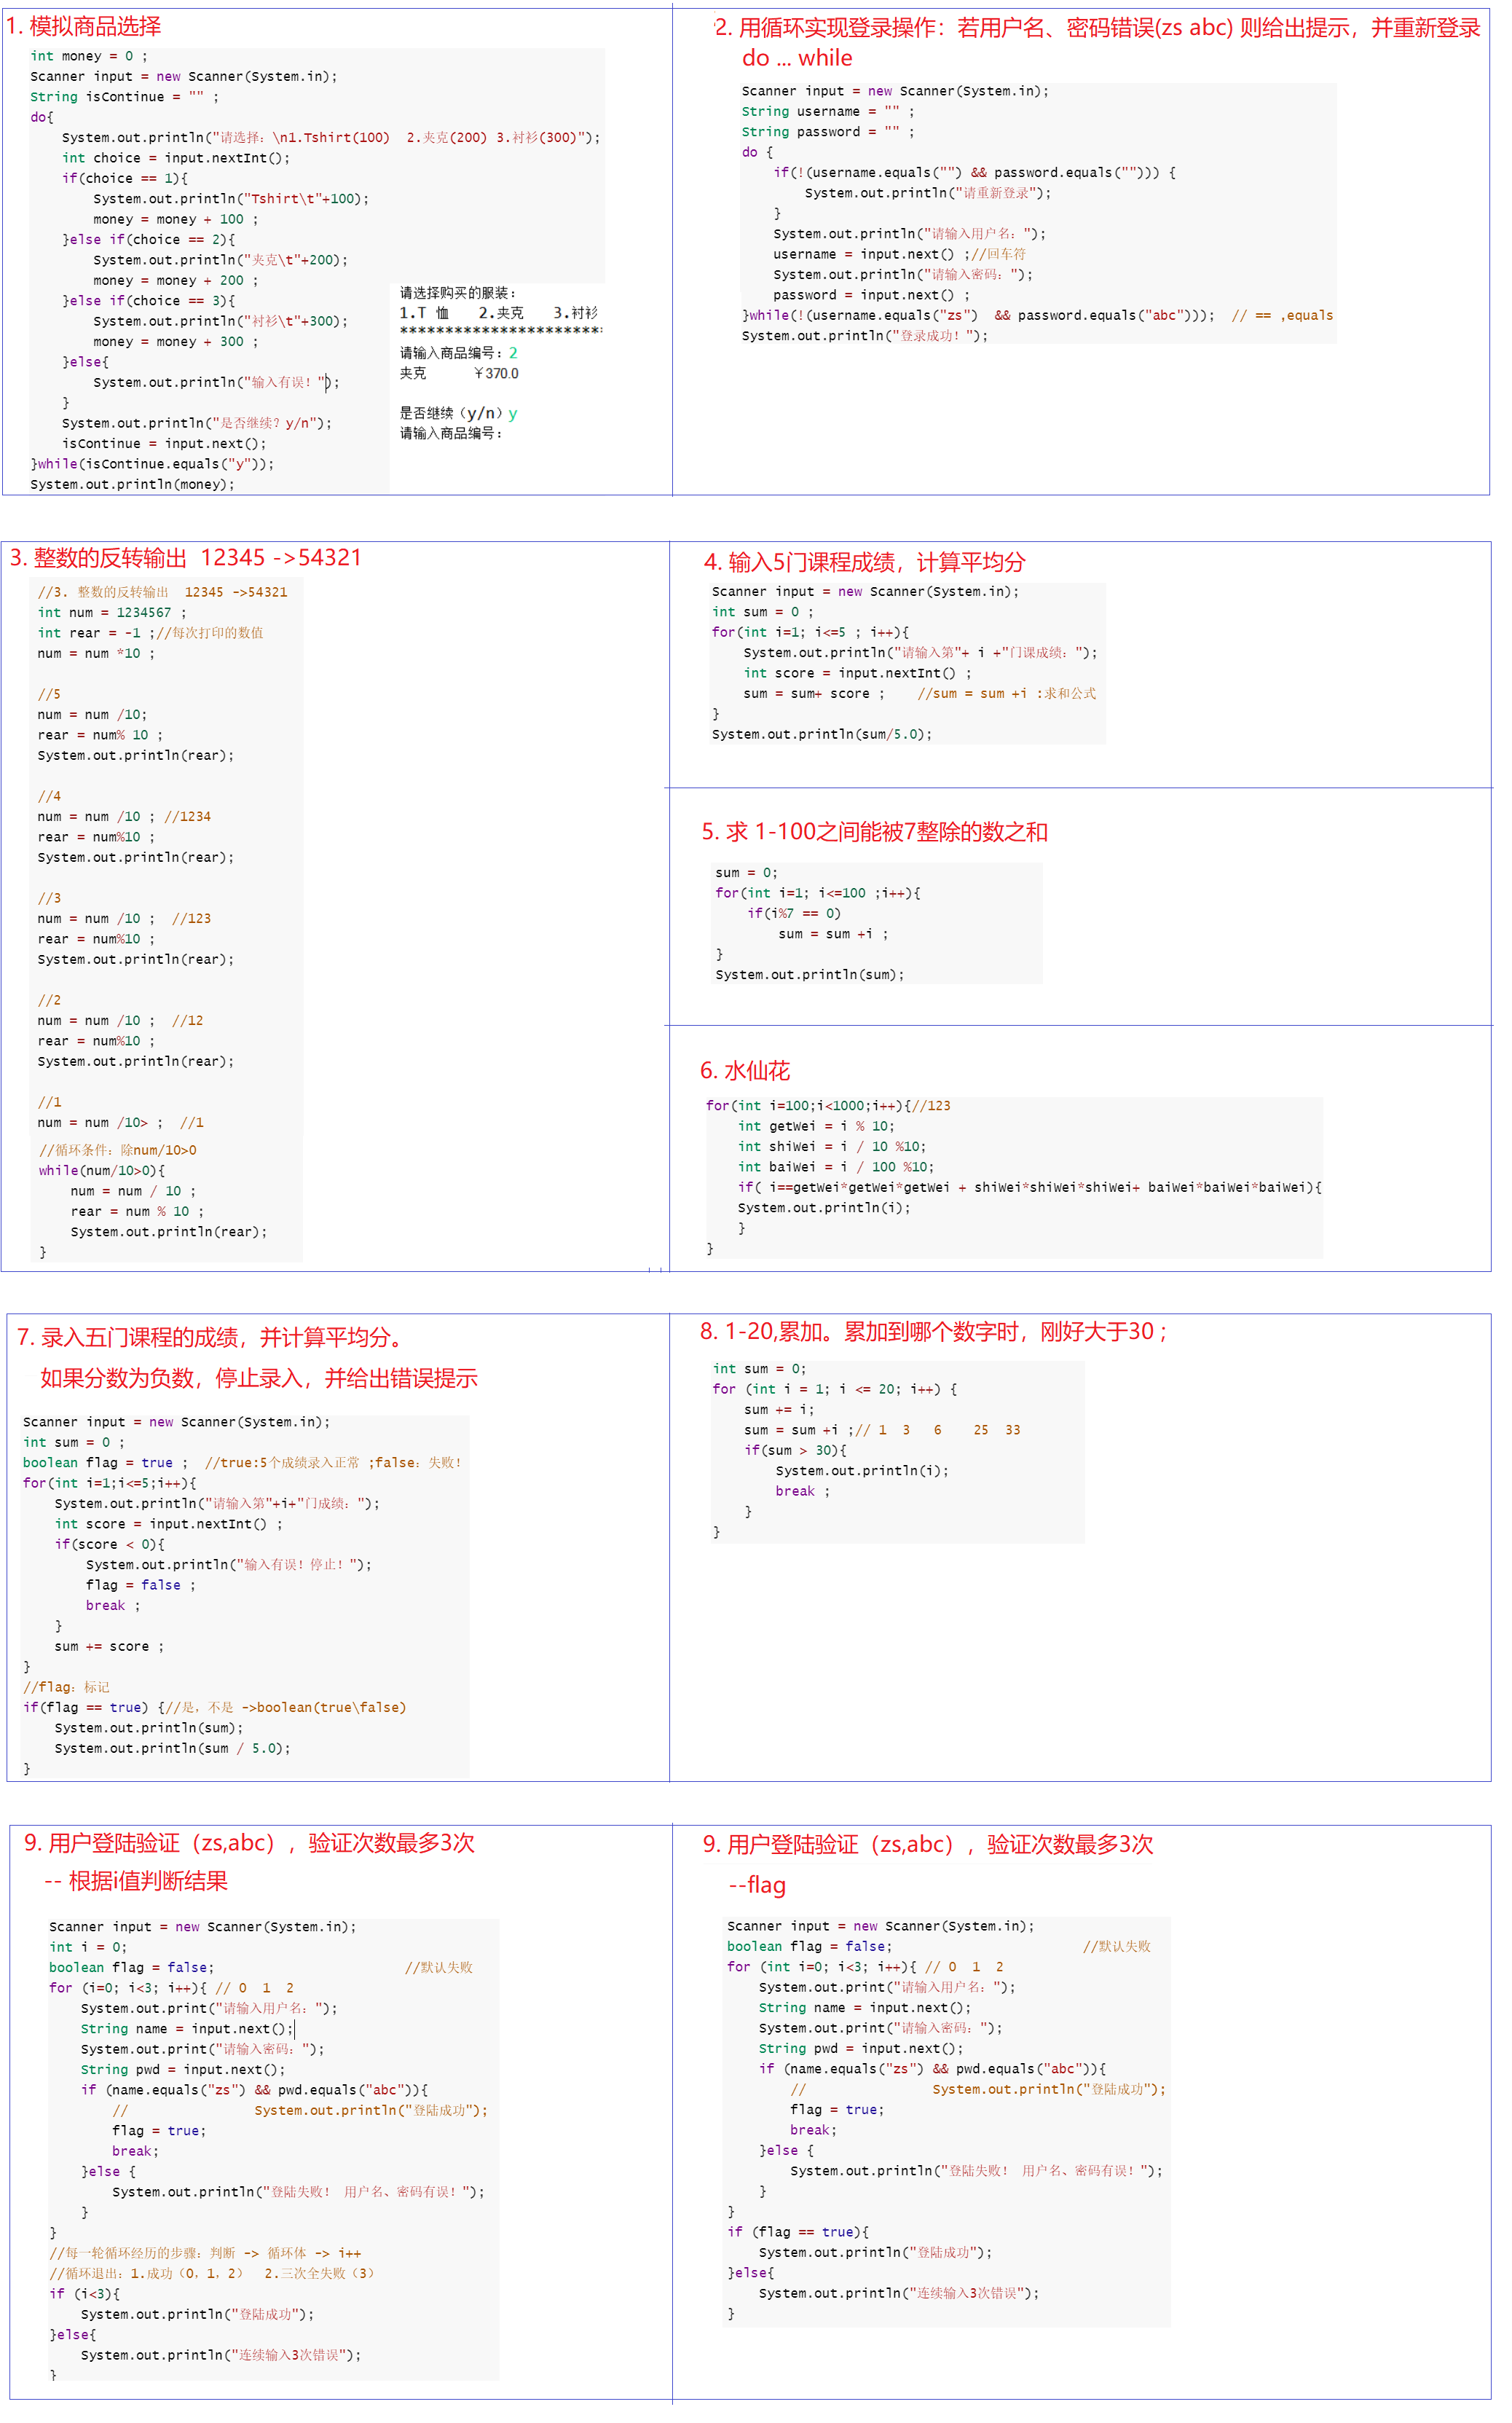Click the 'if(sum > 30){' code line
Screen dimensions: 1512x2423
[x=795, y=1450]
